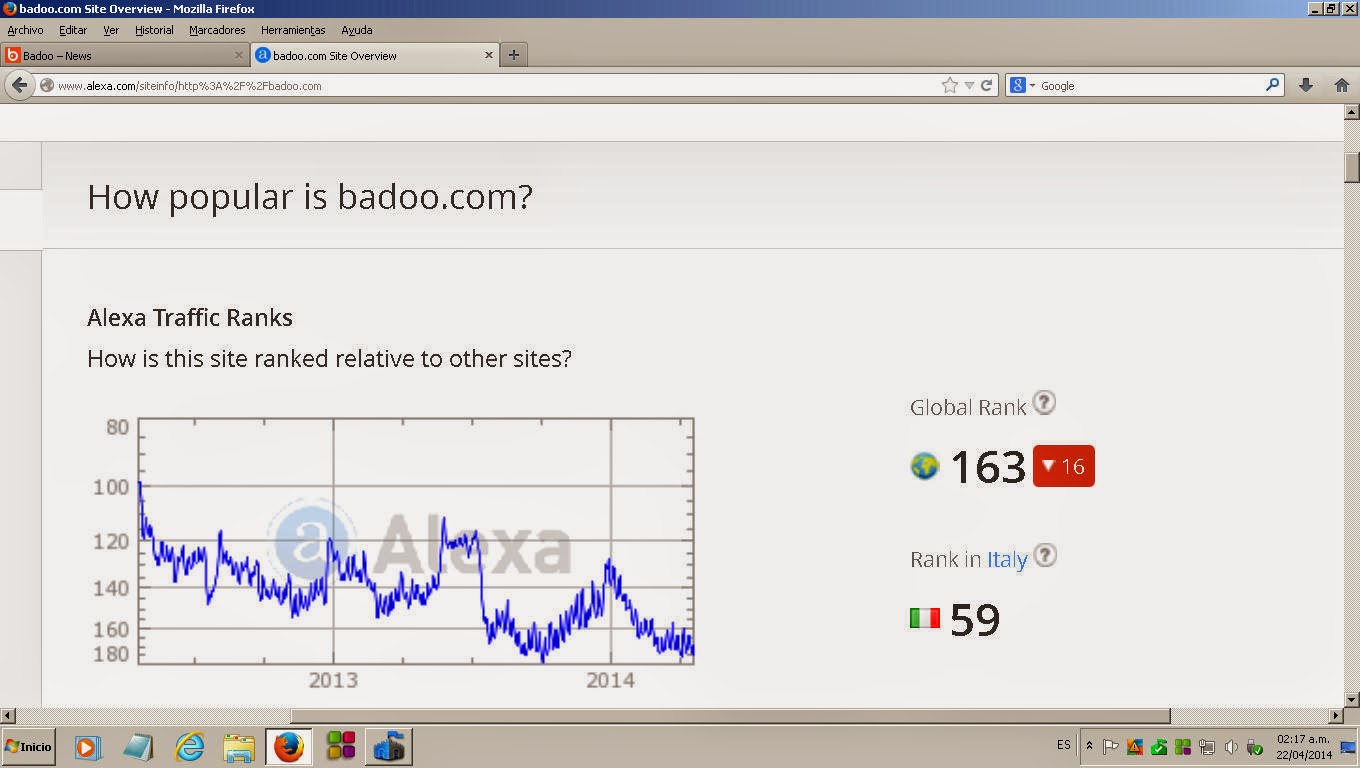
Task: Click the Alexa Traffic Ranks heading
Action: point(190,318)
